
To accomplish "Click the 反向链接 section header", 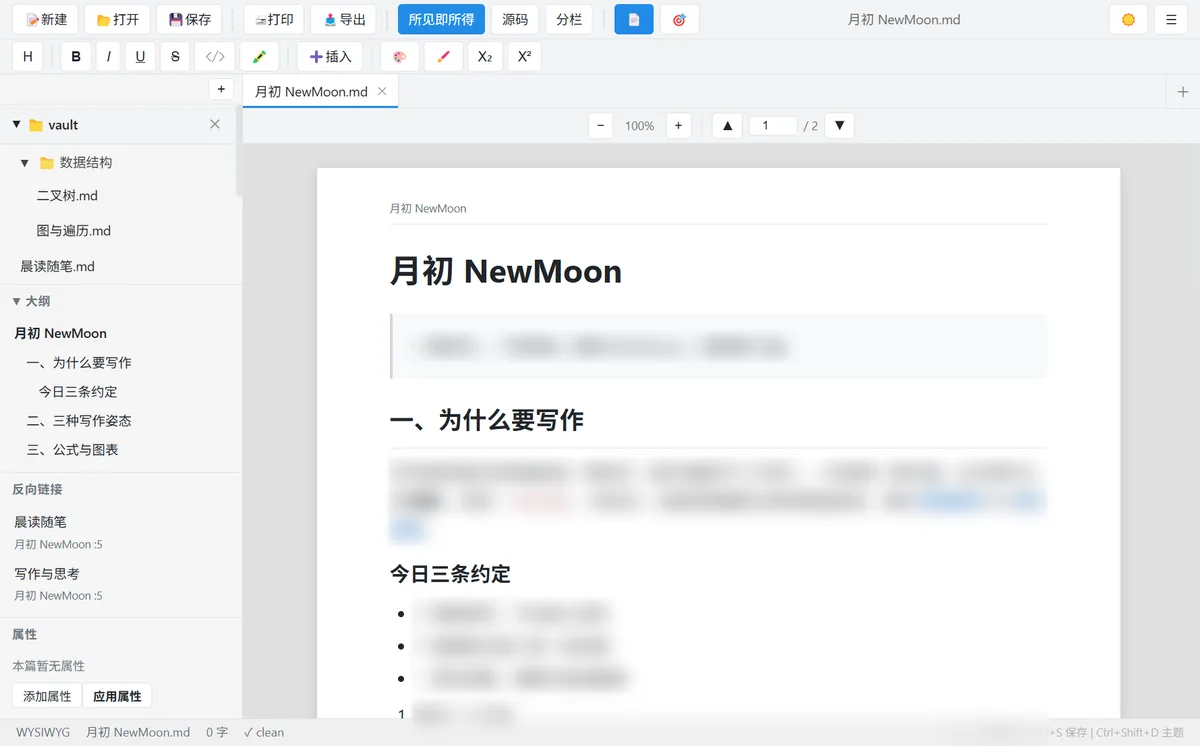I will (37, 489).
